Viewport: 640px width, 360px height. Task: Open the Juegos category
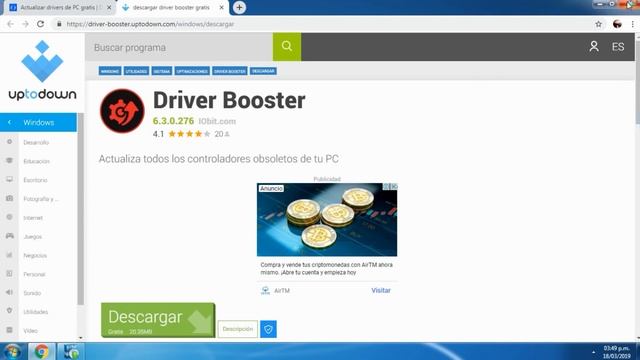pyautogui.click(x=33, y=237)
